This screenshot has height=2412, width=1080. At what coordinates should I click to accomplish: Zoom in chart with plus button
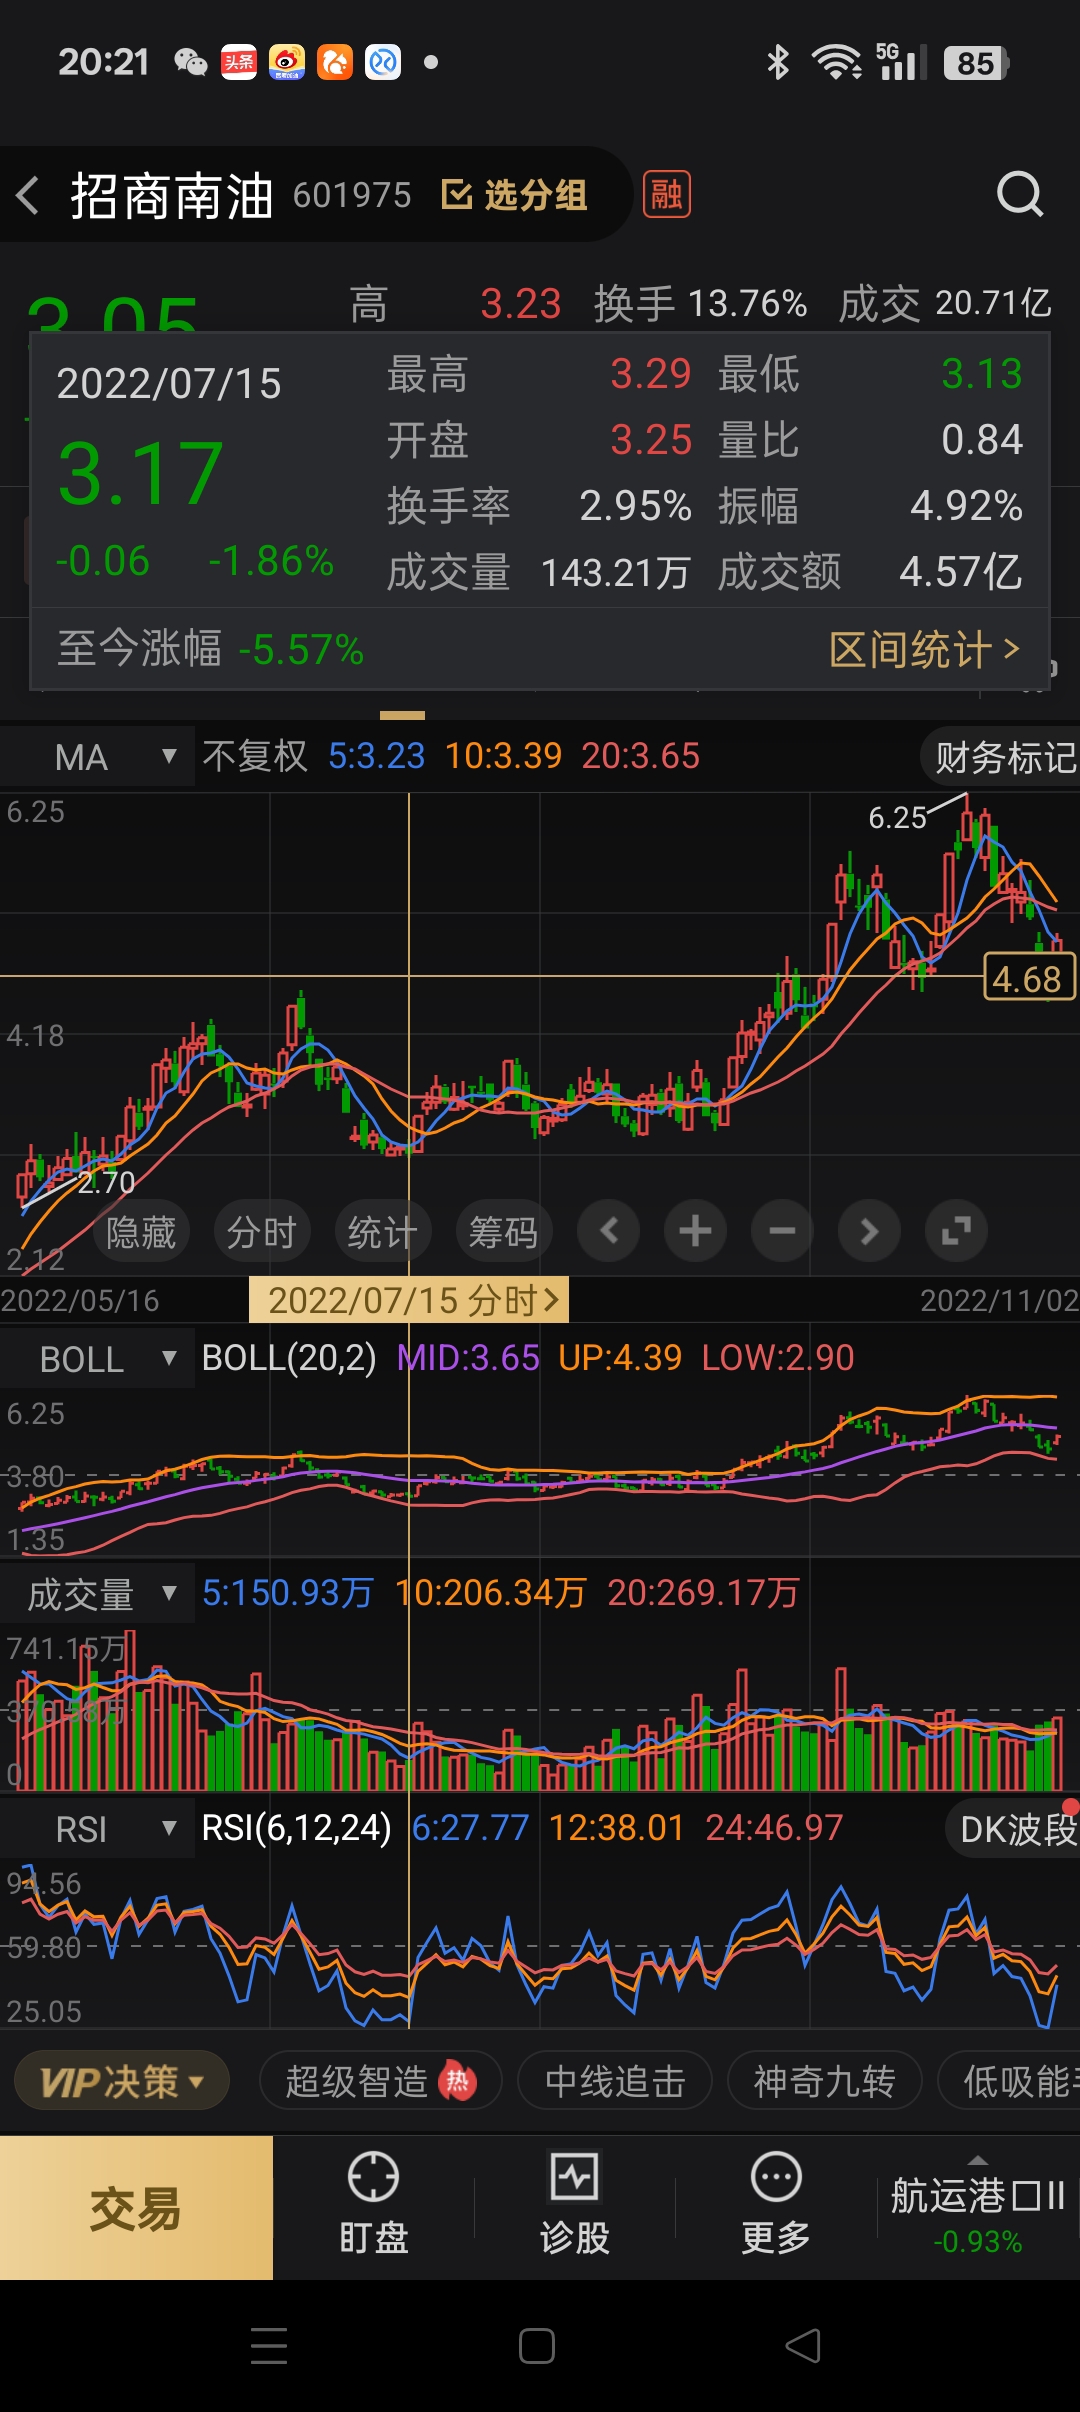tap(695, 1231)
